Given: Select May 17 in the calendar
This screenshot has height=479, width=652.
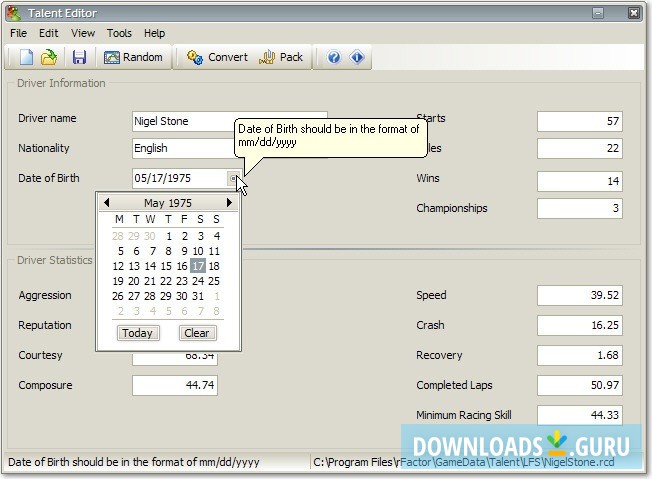Looking at the screenshot, I should click(198, 266).
